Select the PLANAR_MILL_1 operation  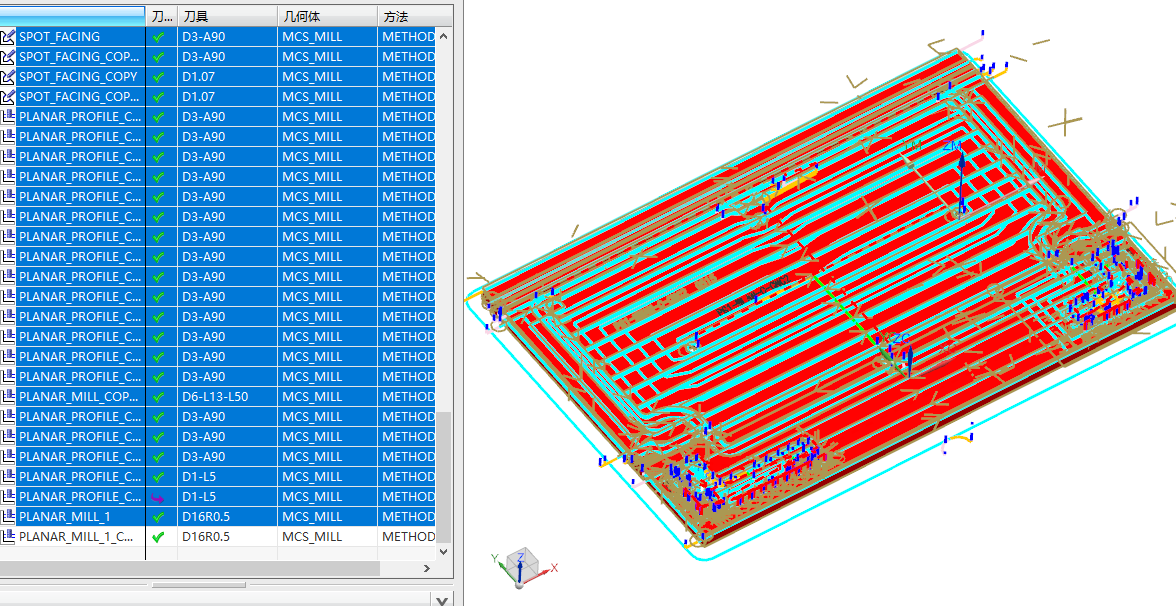pyautogui.click(x=64, y=517)
